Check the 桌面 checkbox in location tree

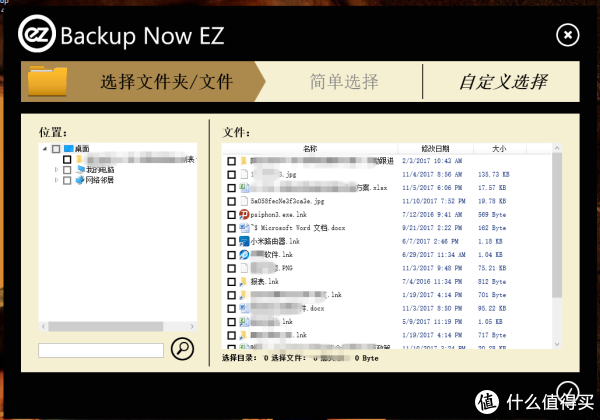[56, 149]
